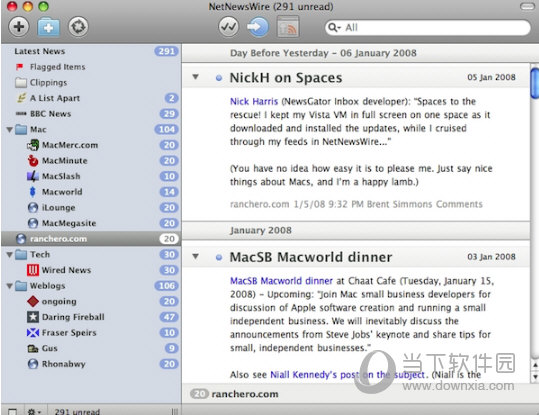Click the Comments link under first article
The width and height of the screenshot is (539, 415).
pyautogui.click(x=459, y=204)
